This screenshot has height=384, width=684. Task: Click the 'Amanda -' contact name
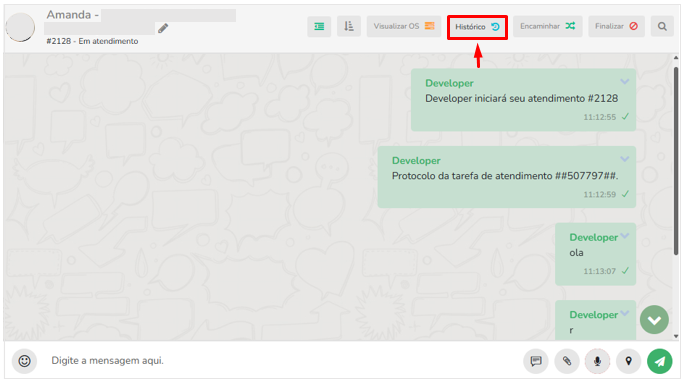[73, 15]
